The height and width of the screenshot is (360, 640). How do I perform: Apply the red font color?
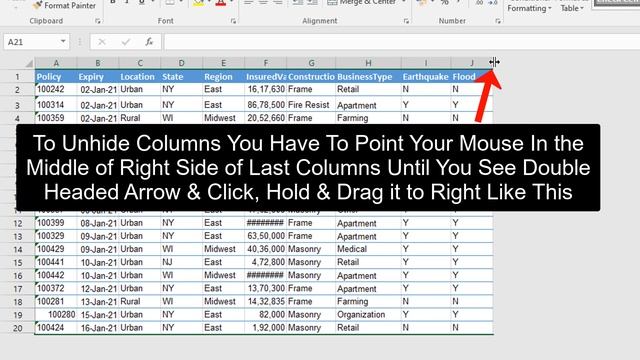point(220,3)
